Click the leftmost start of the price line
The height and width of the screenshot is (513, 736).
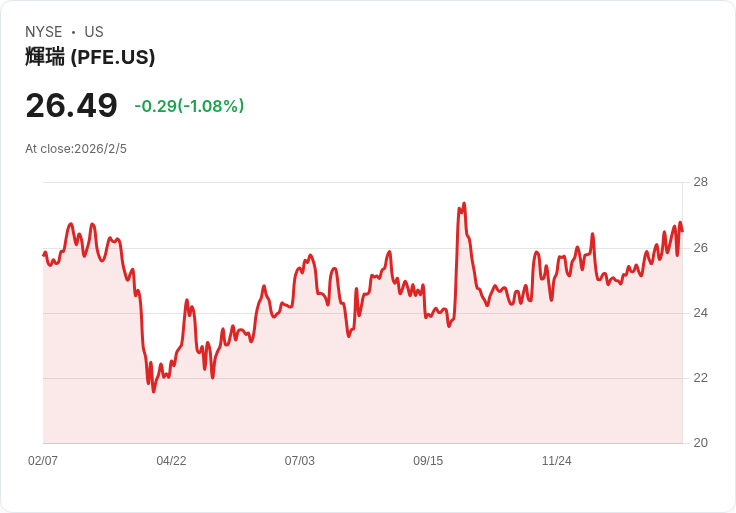[x=43, y=255]
